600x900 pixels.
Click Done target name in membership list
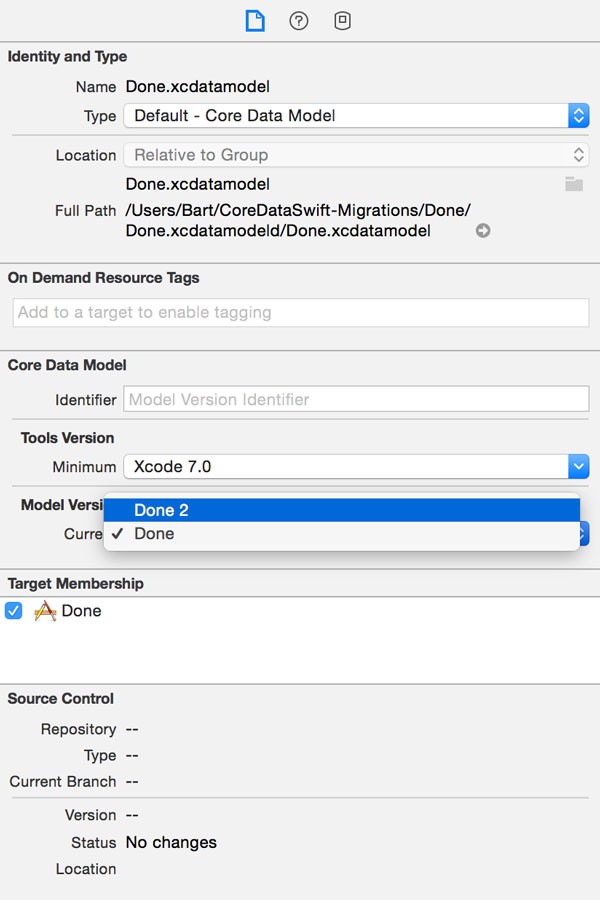coord(82,611)
